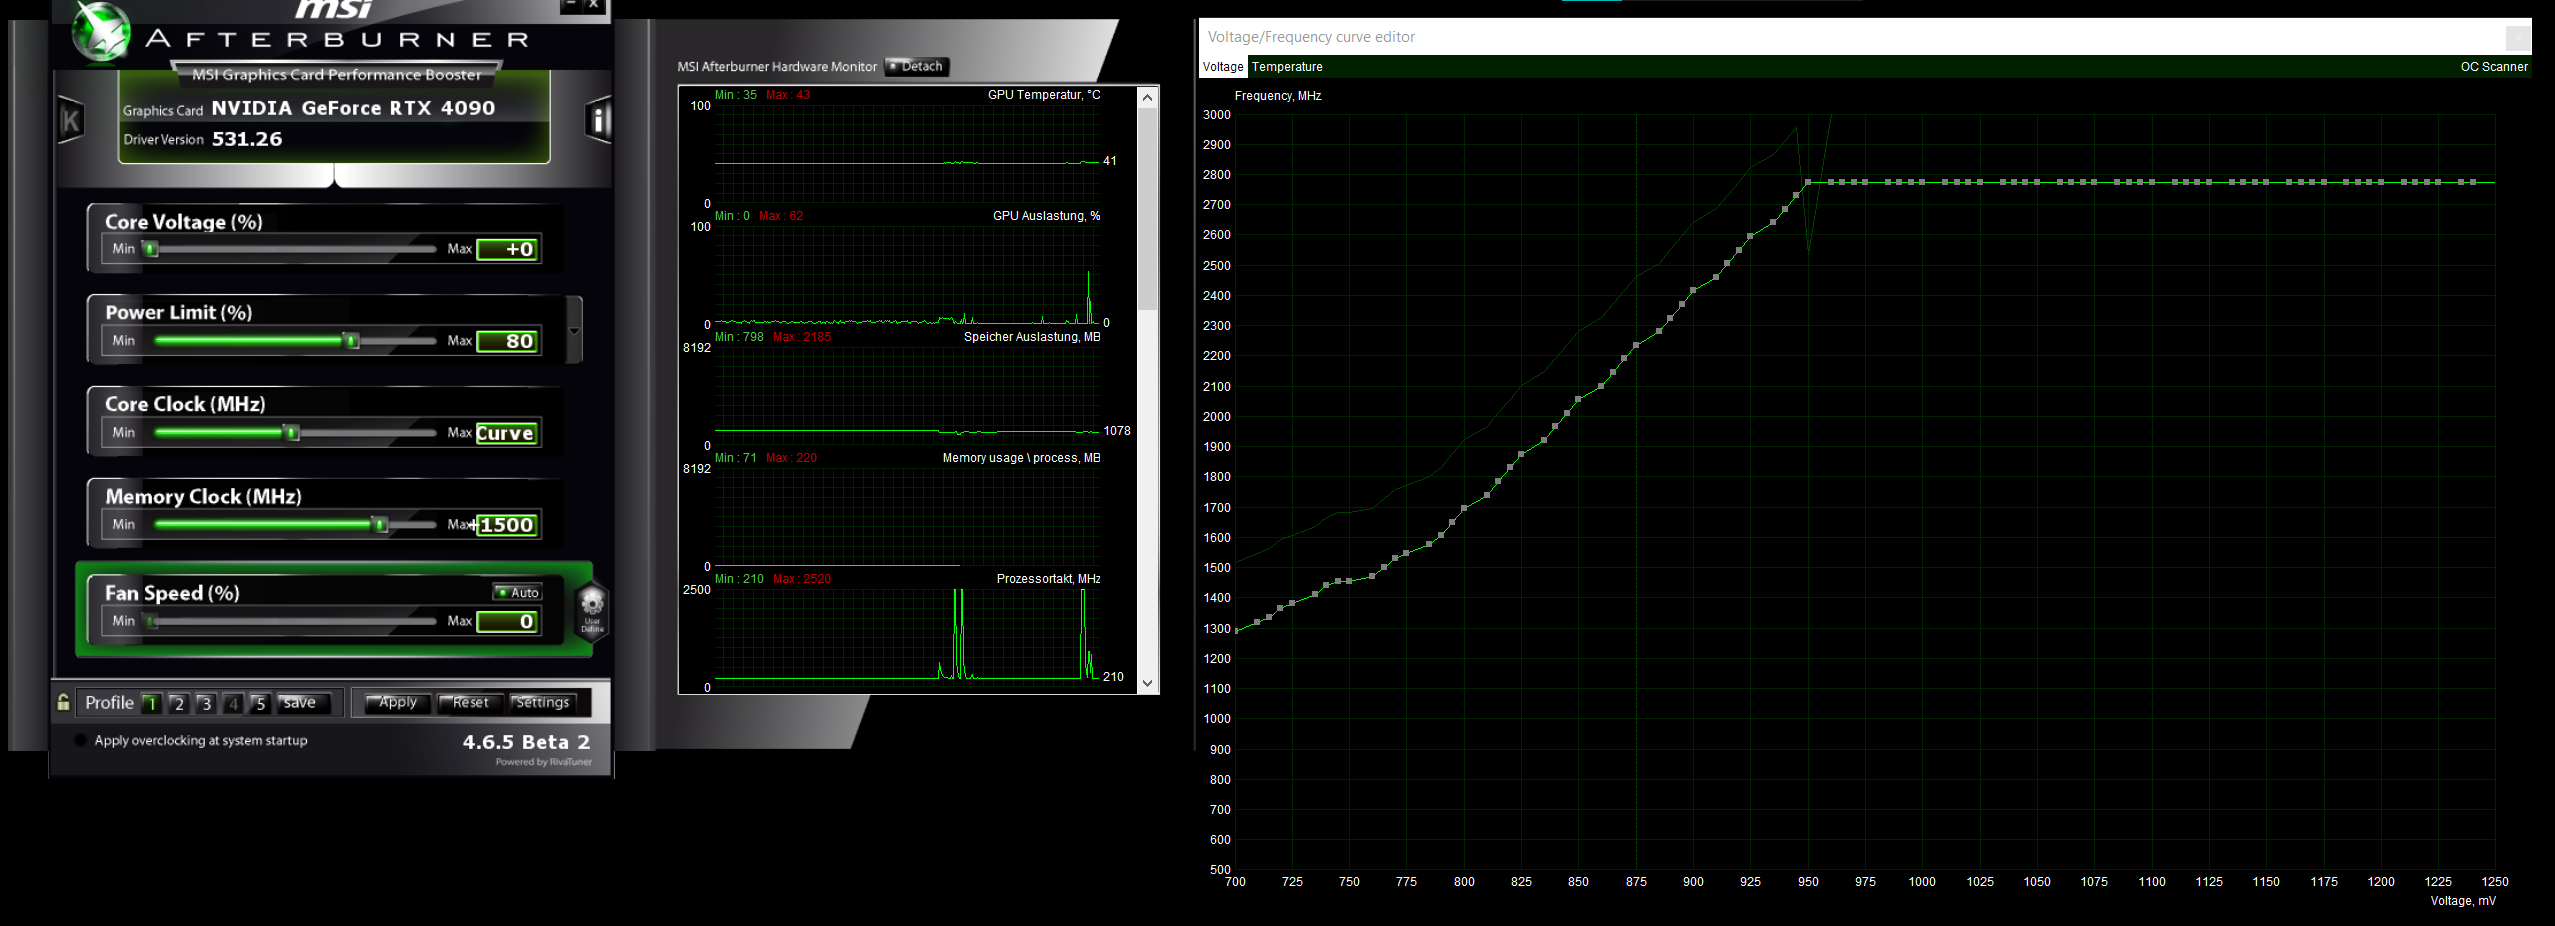
Task: Detach the Hardware Monitor panel
Action: point(916,67)
